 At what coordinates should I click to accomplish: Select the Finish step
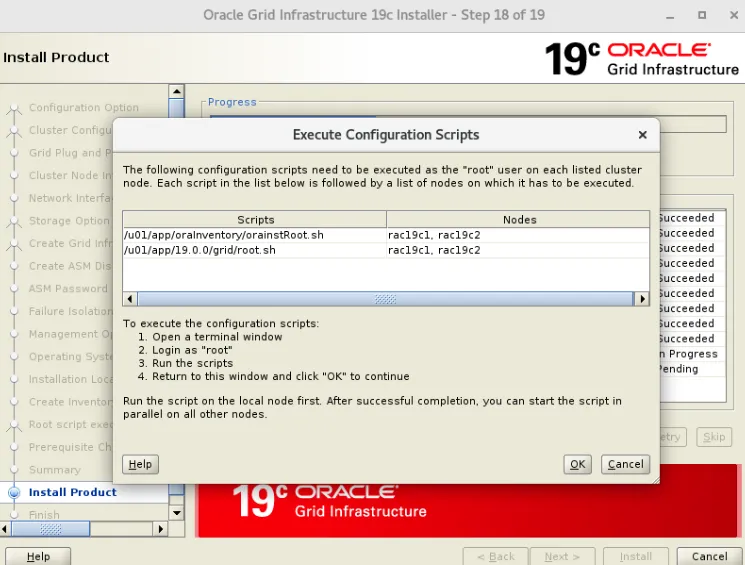pyautogui.click(x=44, y=515)
